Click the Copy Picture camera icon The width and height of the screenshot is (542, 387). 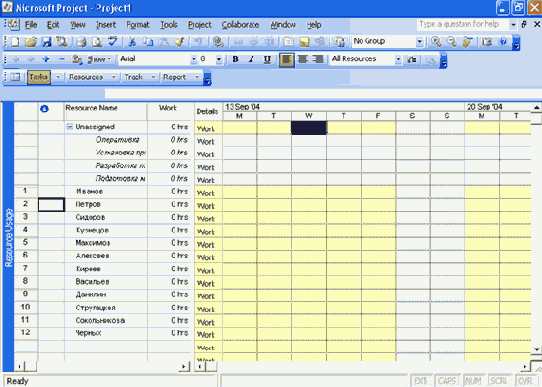(487, 42)
